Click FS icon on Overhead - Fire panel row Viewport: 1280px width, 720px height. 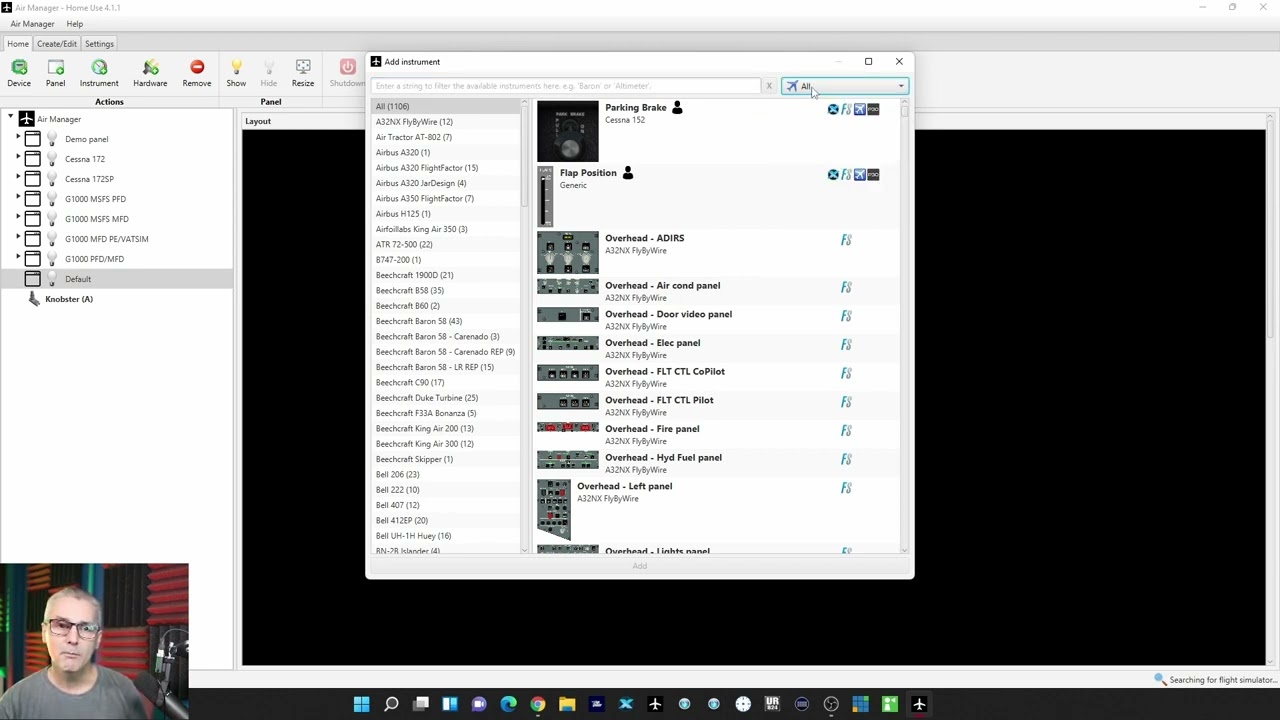[x=846, y=431]
